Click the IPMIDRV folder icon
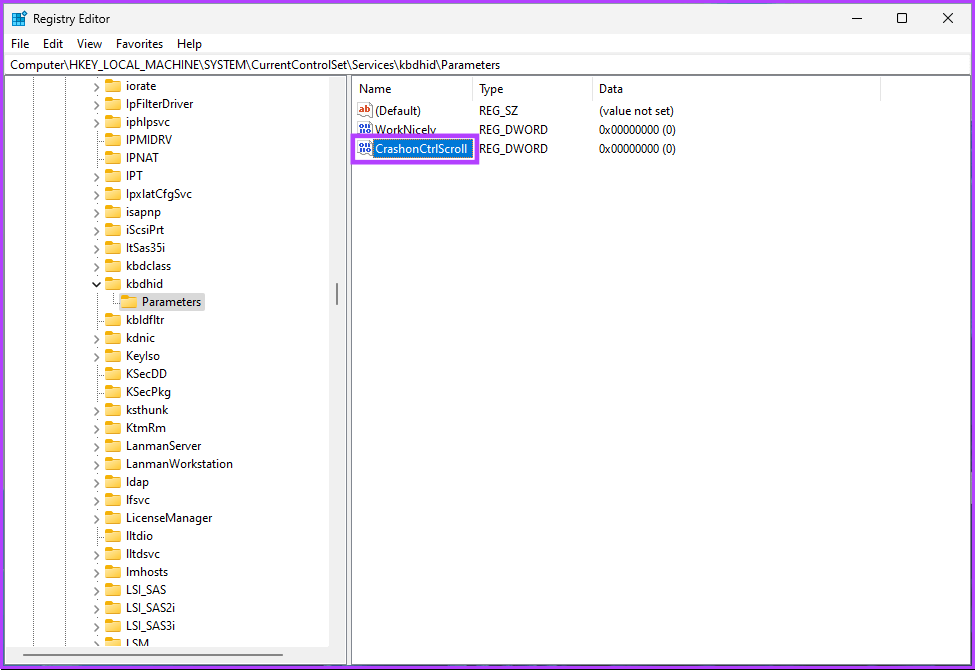 pyautogui.click(x=113, y=140)
